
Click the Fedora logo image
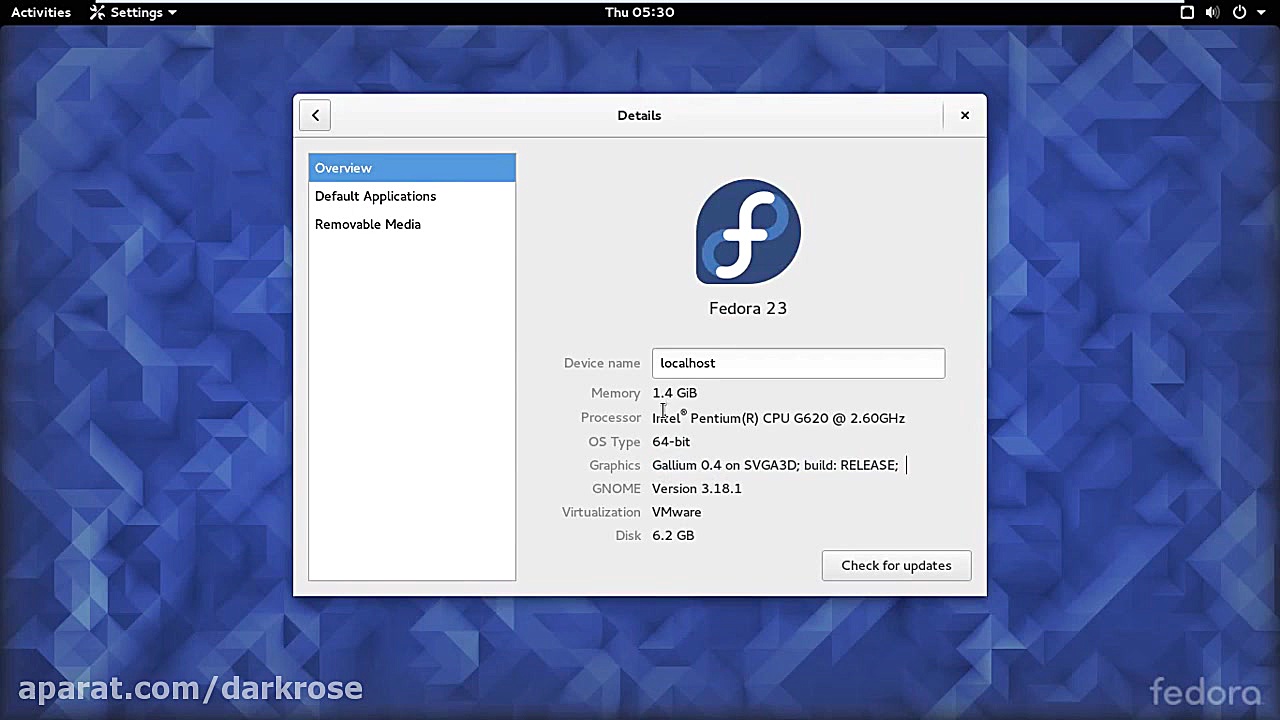tap(748, 232)
